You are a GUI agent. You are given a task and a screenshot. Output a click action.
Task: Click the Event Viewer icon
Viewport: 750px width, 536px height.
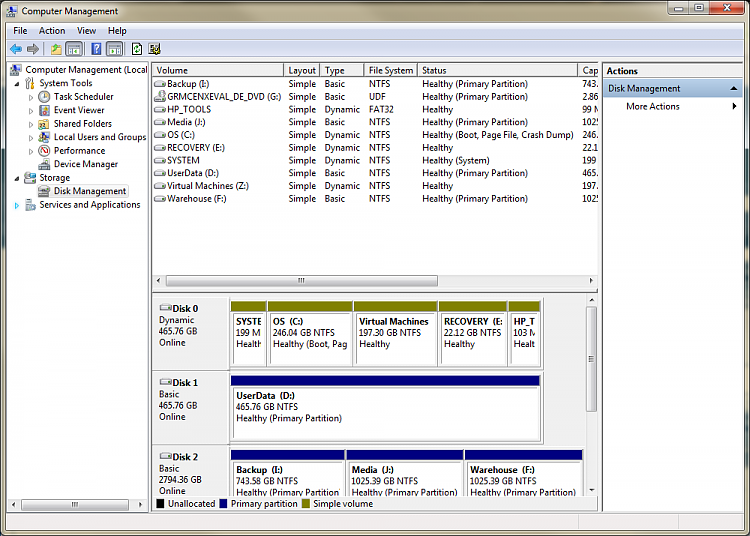tap(44, 110)
